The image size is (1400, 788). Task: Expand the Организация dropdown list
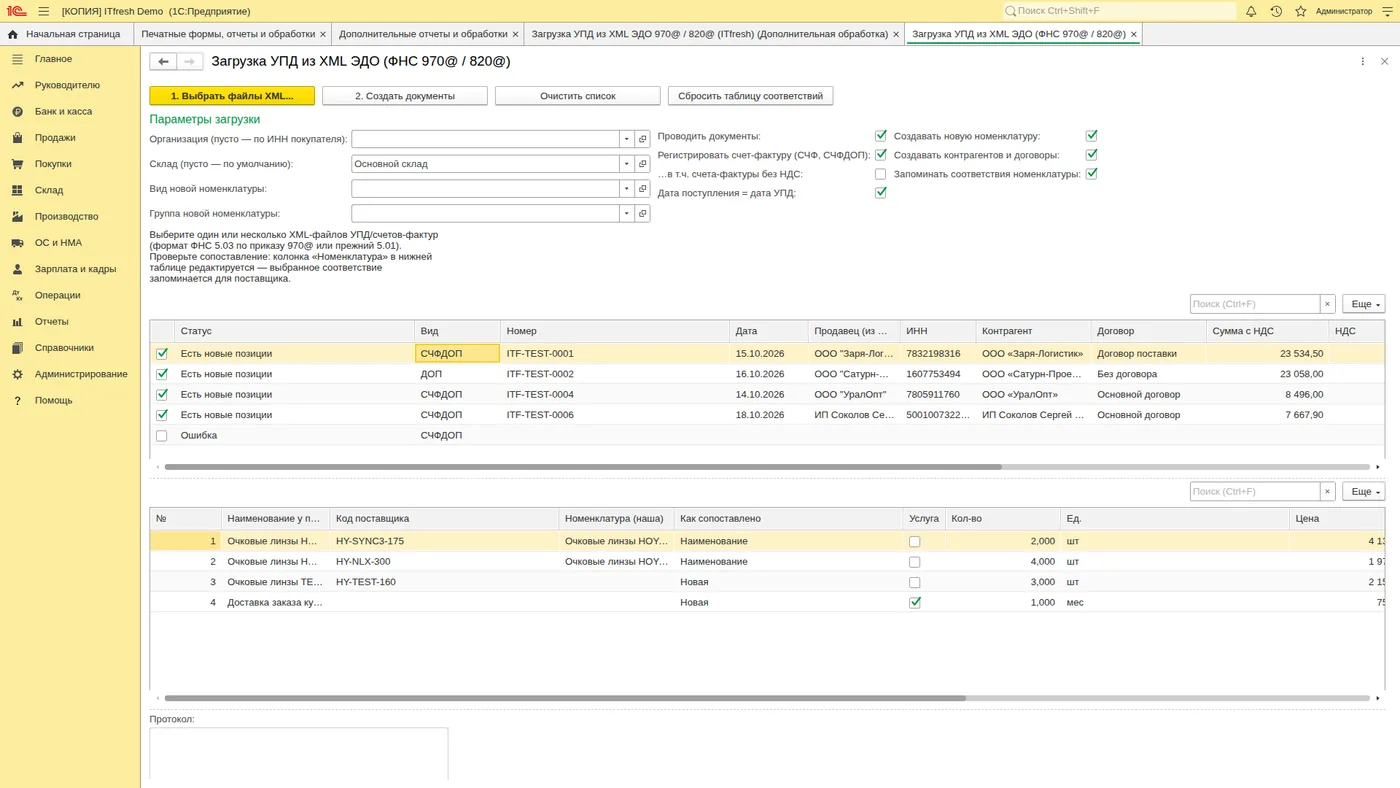click(x=627, y=139)
